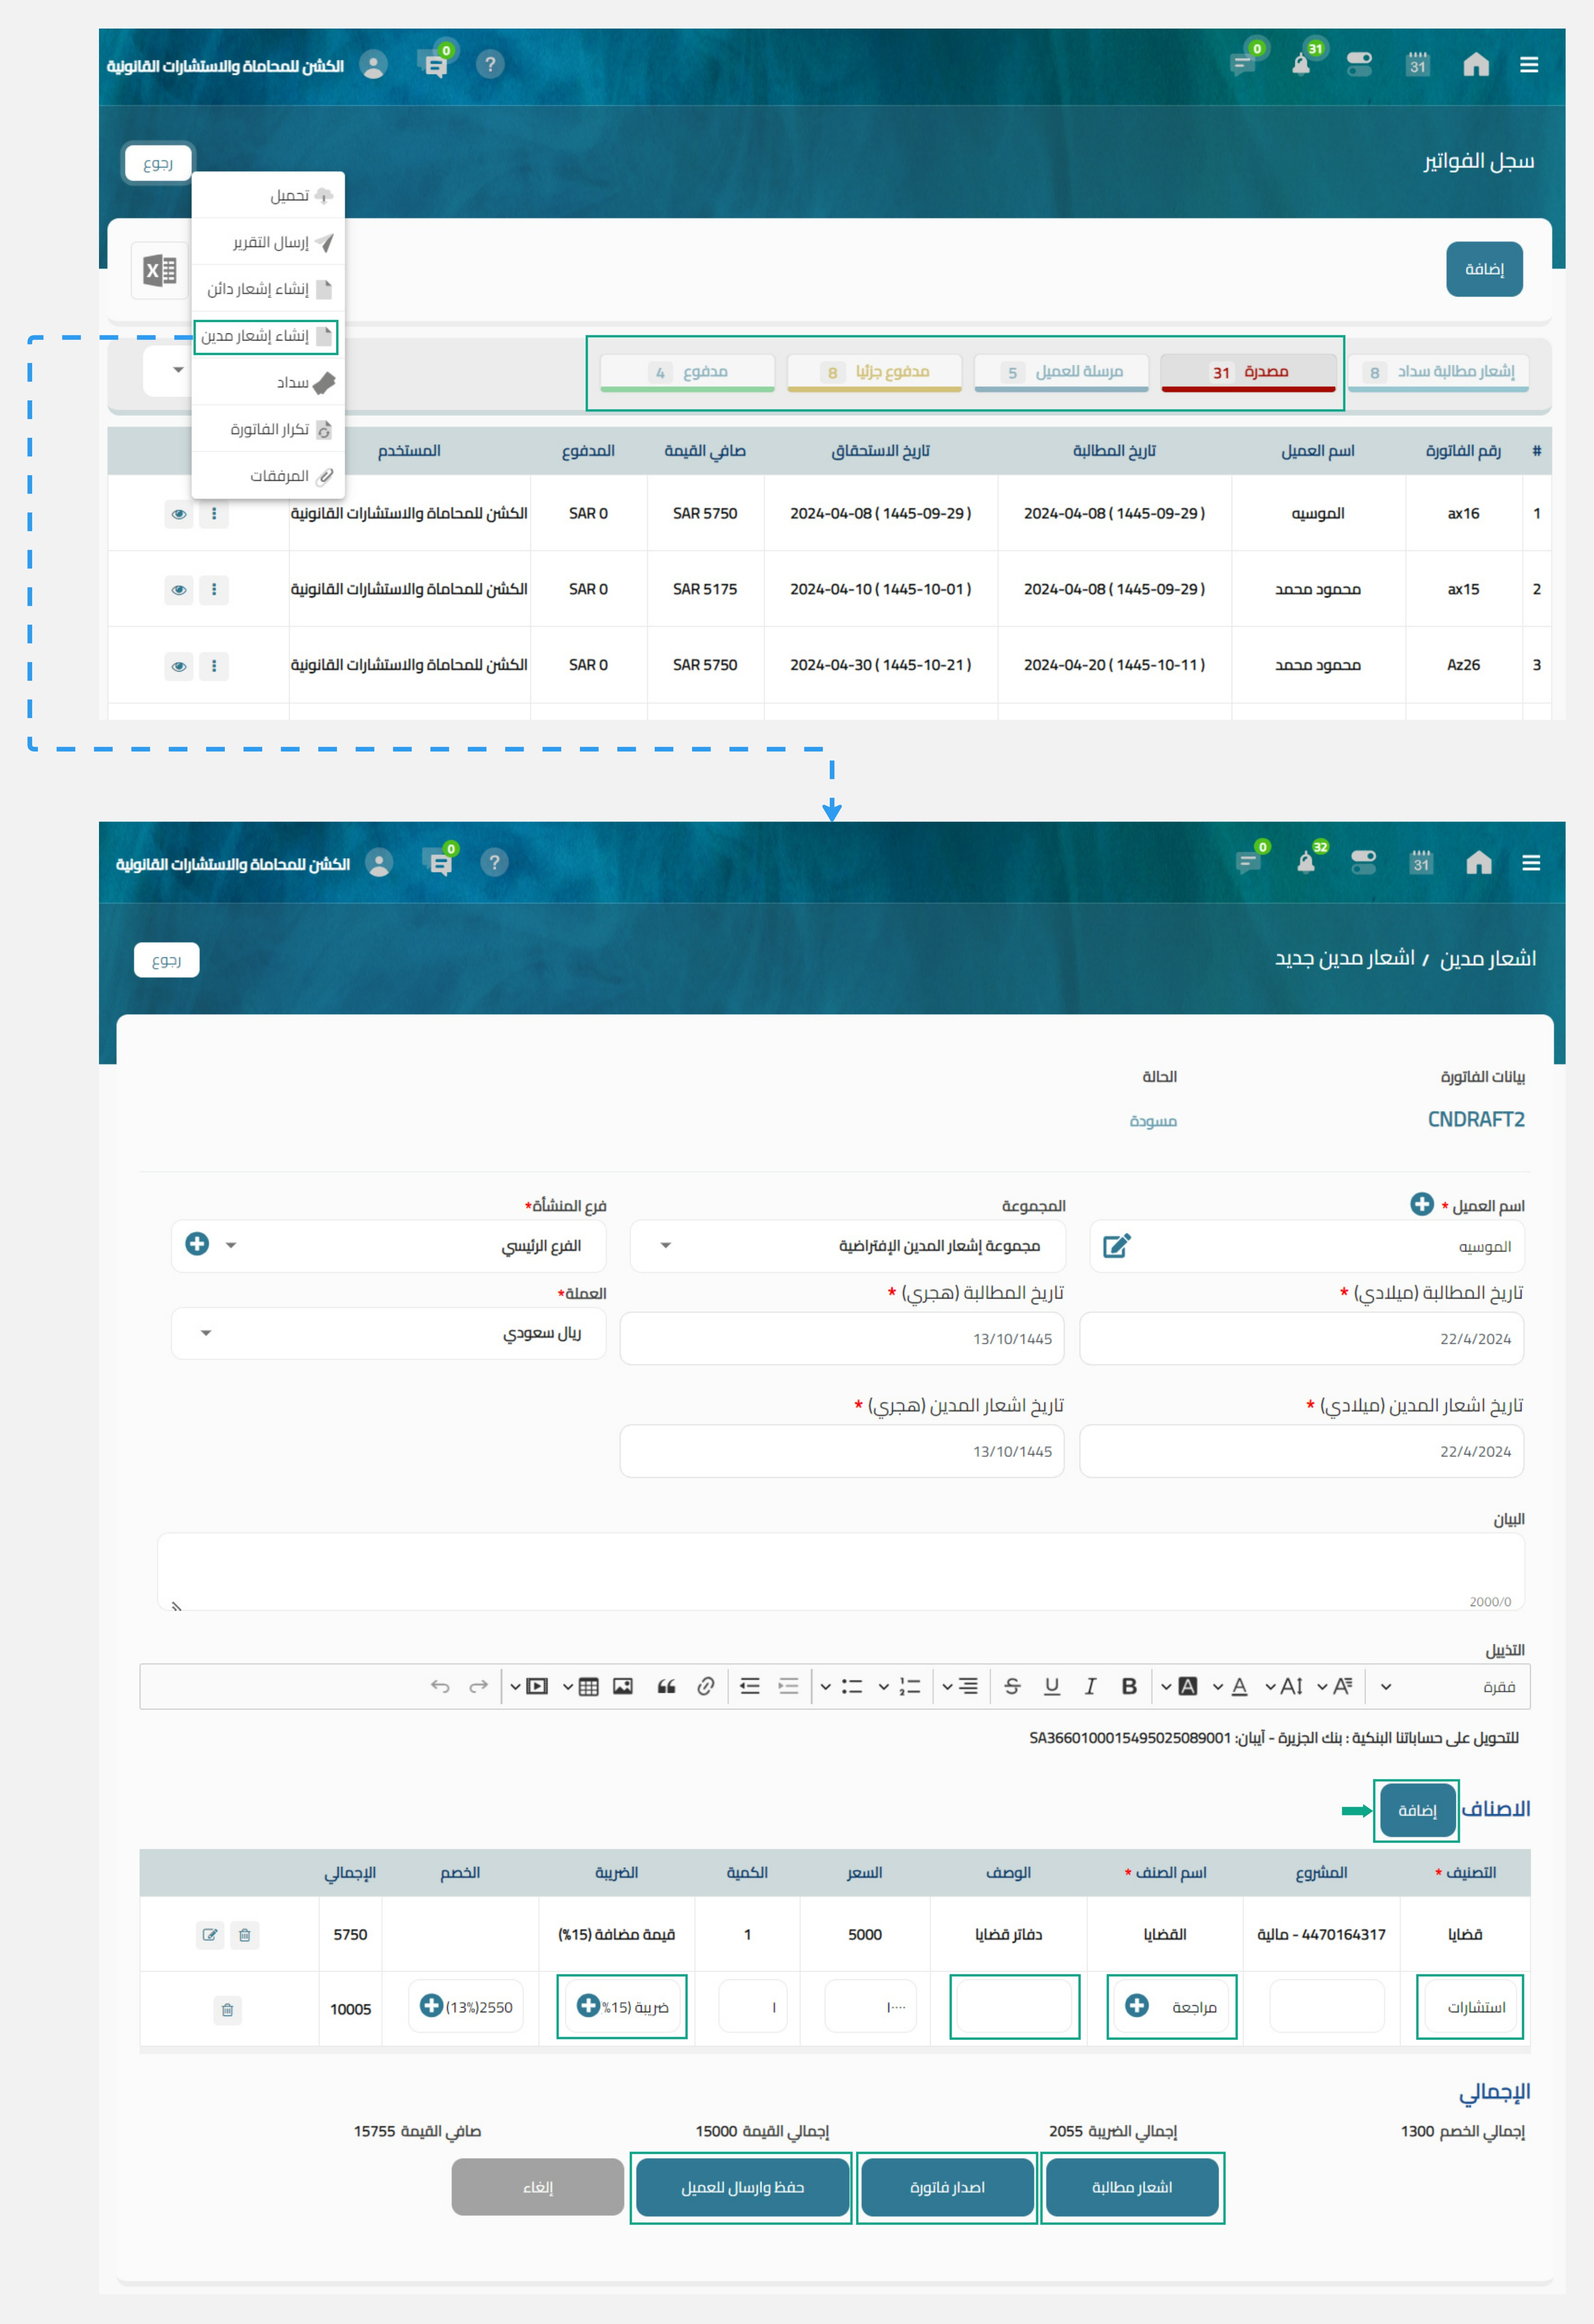The width and height of the screenshot is (1594, 2324).
Task: View invoice Az26 with eye icon
Action: pos(179,666)
